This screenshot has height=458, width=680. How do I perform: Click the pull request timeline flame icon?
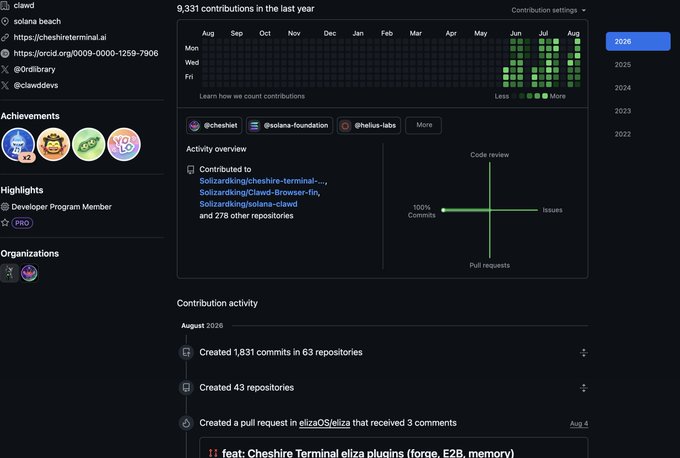tap(186, 423)
